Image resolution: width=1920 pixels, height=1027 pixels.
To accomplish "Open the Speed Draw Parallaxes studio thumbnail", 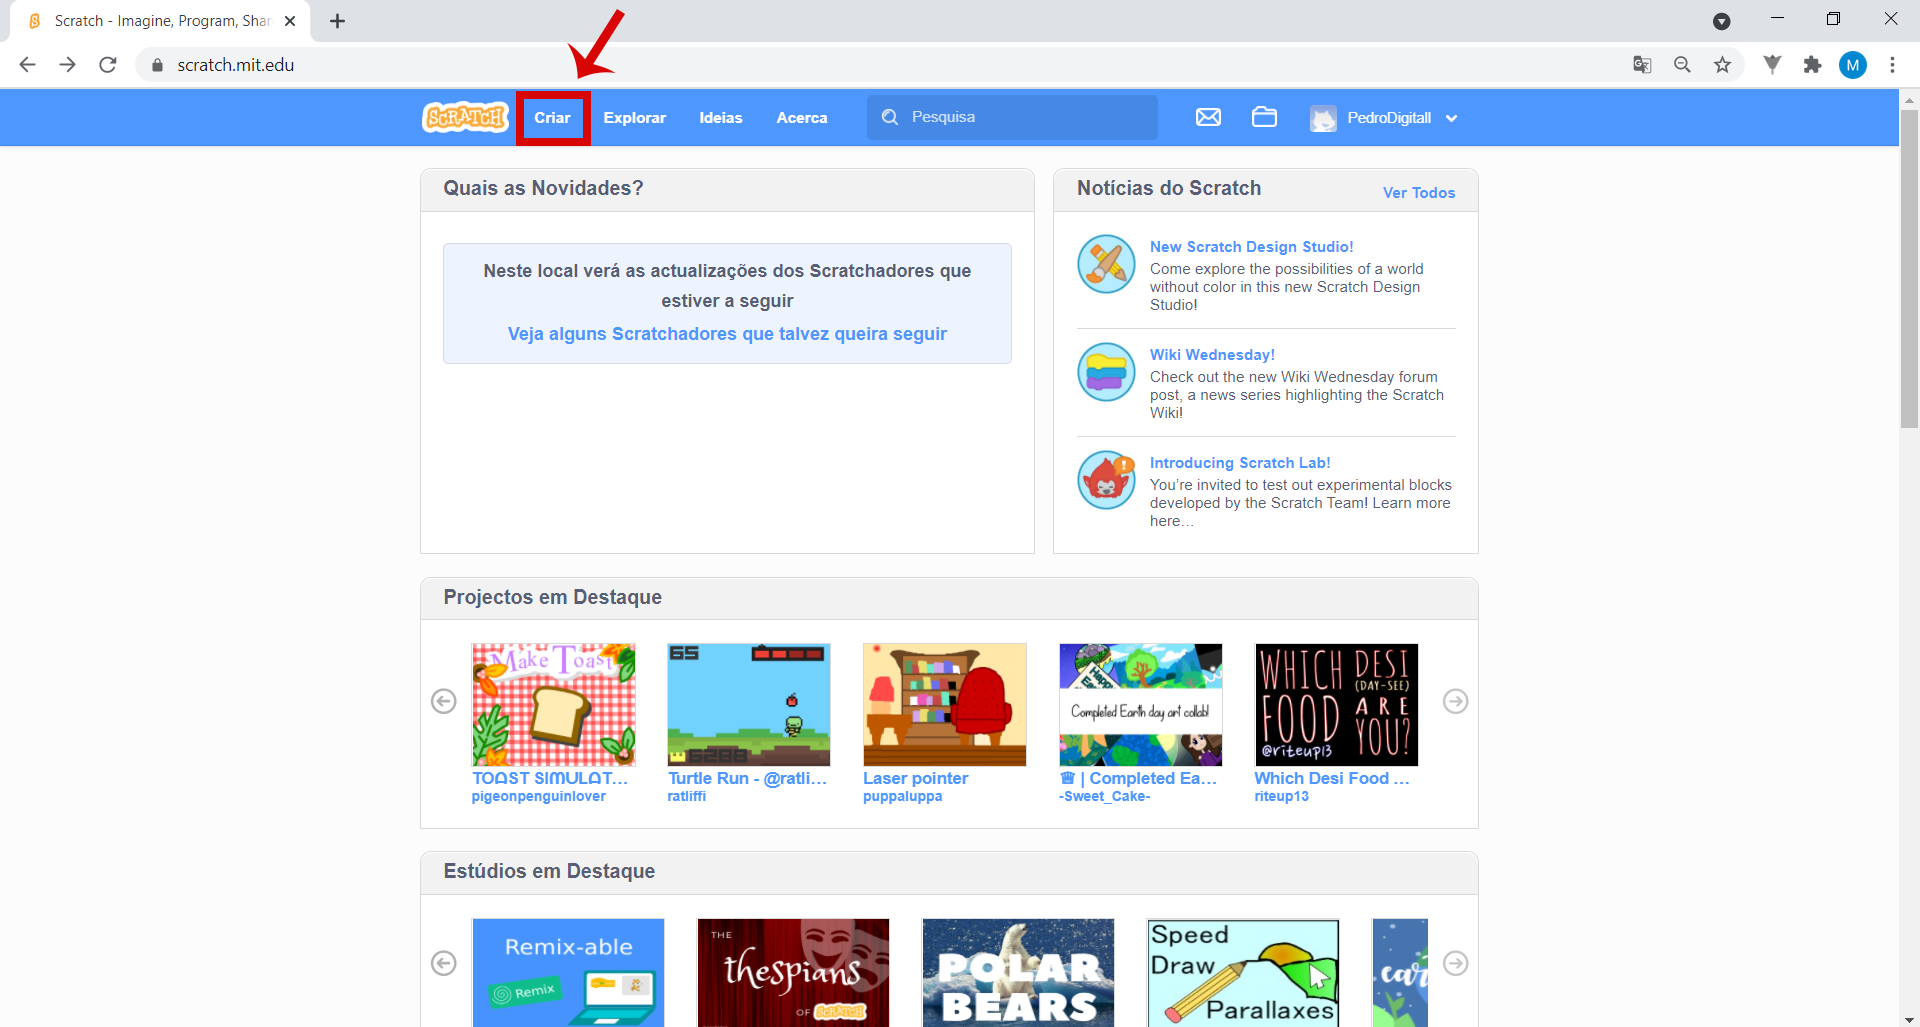I will coord(1243,972).
